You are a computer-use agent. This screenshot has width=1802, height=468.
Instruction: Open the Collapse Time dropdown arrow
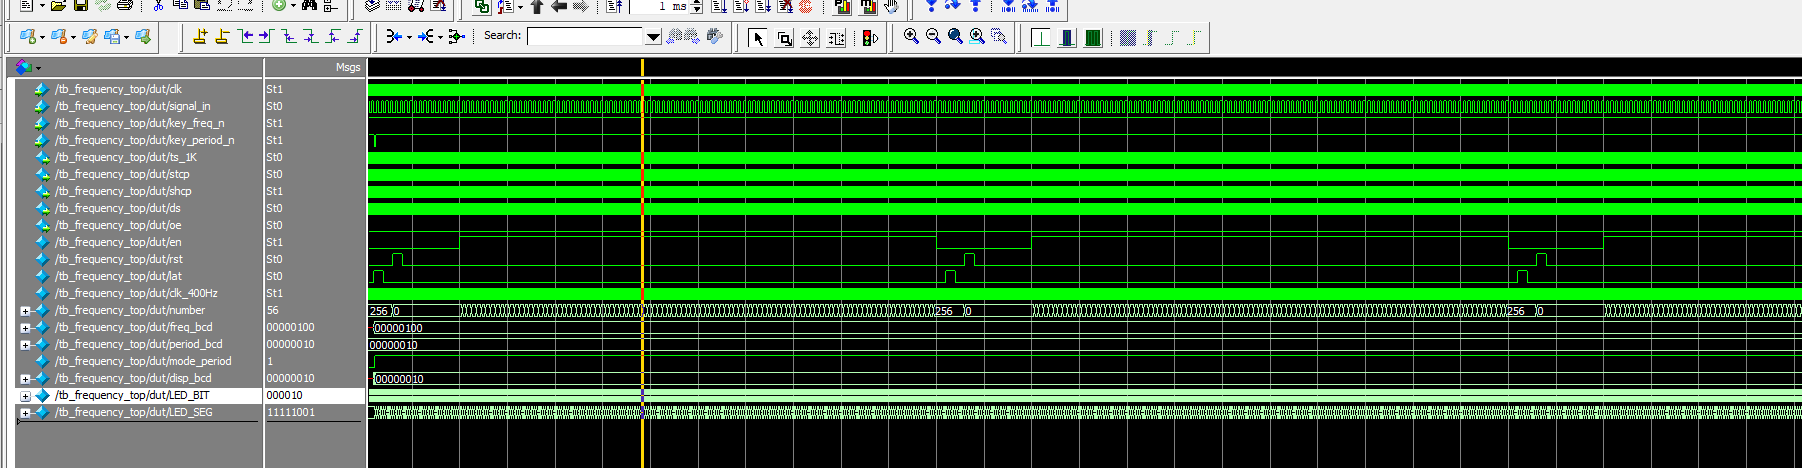coord(441,38)
